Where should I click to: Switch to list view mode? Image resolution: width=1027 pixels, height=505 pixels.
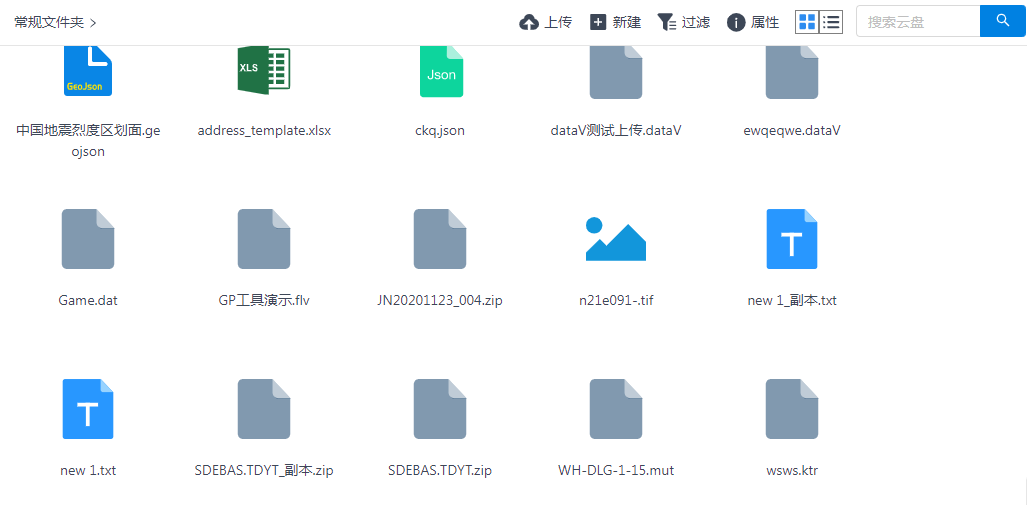point(831,22)
